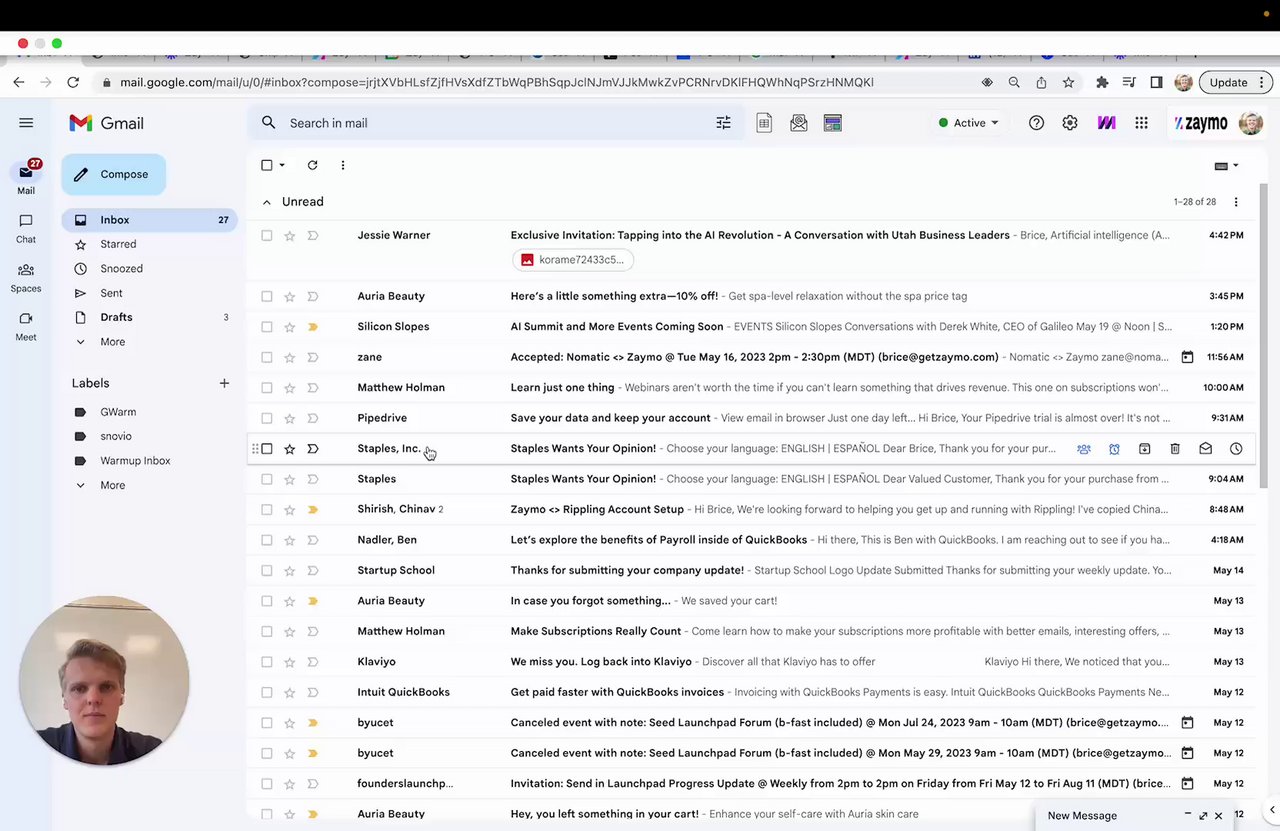Click the refresh inbox icon
The image size is (1280, 831).
point(312,165)
